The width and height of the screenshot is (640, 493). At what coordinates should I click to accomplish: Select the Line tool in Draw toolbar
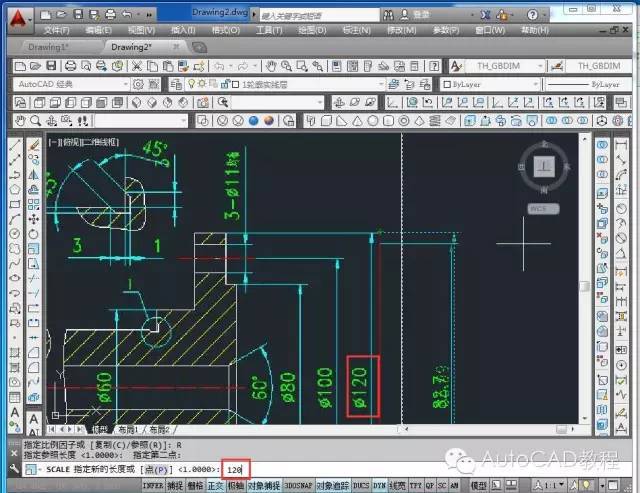pos(15,144)
